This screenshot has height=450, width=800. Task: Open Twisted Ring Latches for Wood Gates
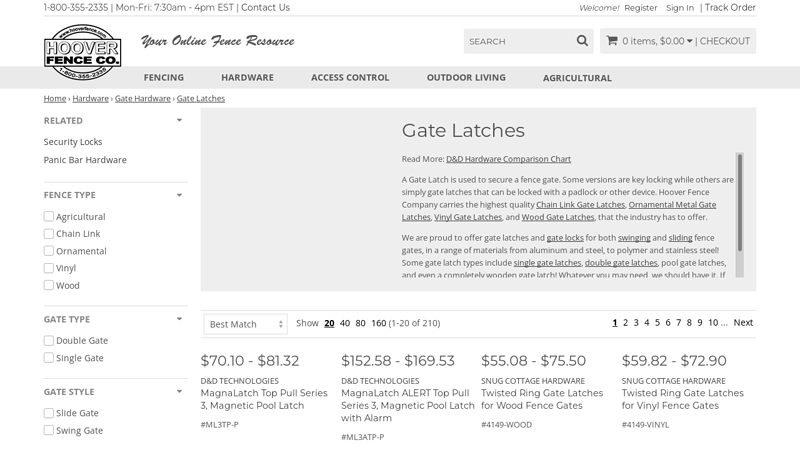[x=542, y=399]
